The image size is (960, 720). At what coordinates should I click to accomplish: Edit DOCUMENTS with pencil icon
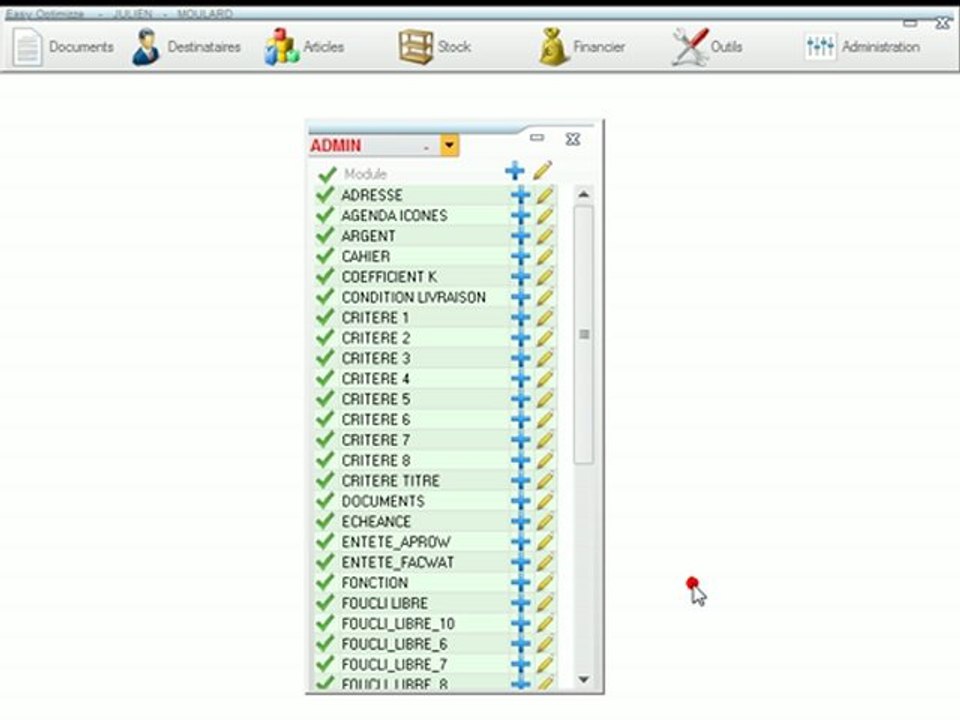pos(544,501)
